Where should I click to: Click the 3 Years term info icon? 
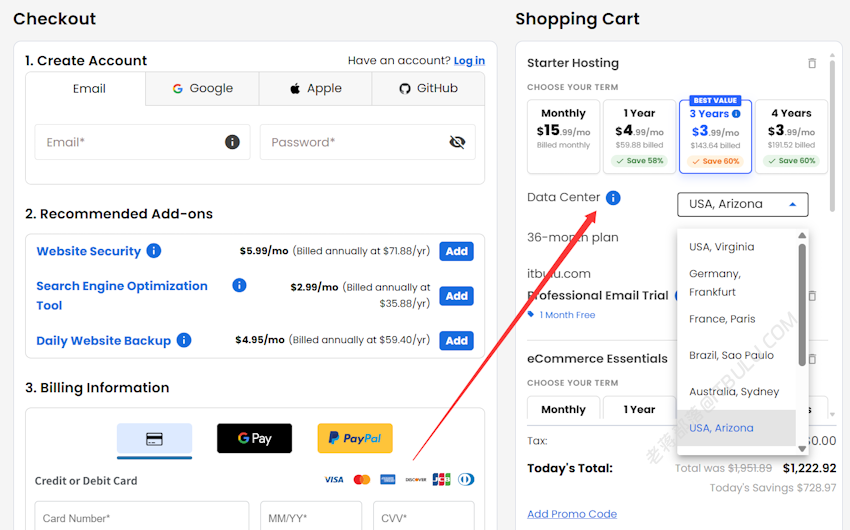pos(736,114)
